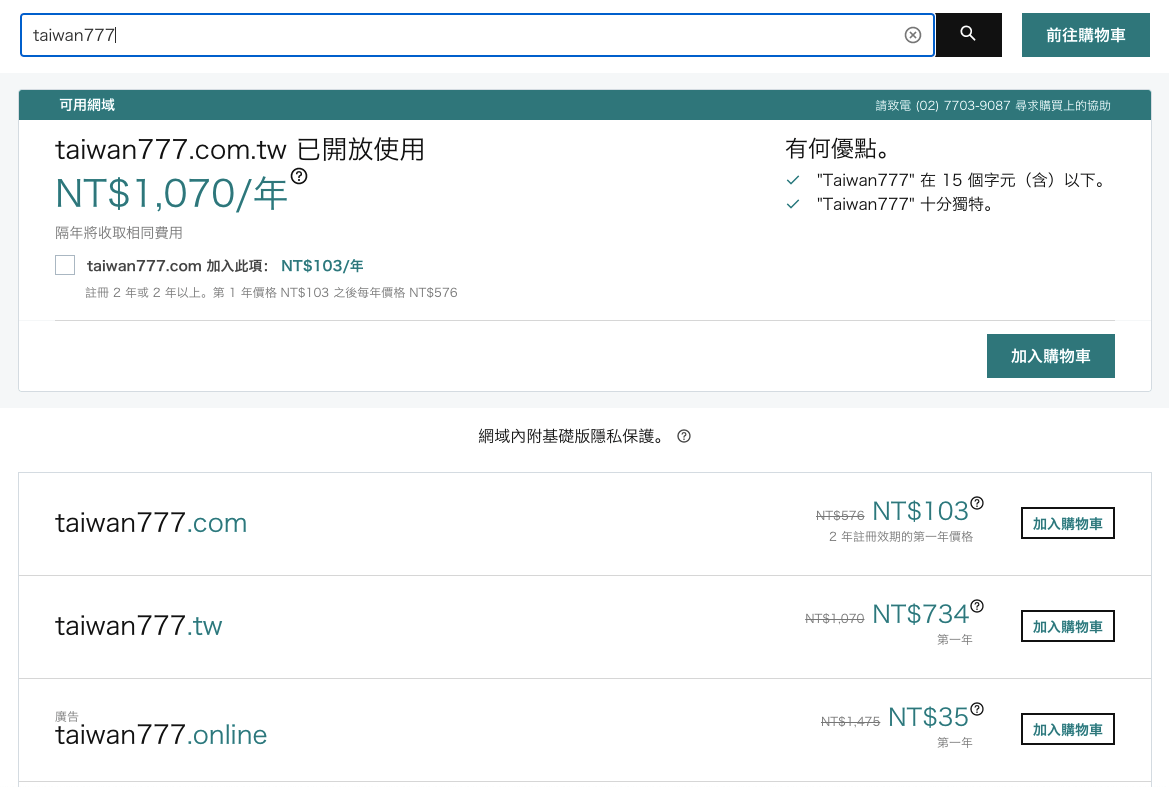Click the 'taiwan777.com.tw 已開放使用' heading

(x=240, y=150)
